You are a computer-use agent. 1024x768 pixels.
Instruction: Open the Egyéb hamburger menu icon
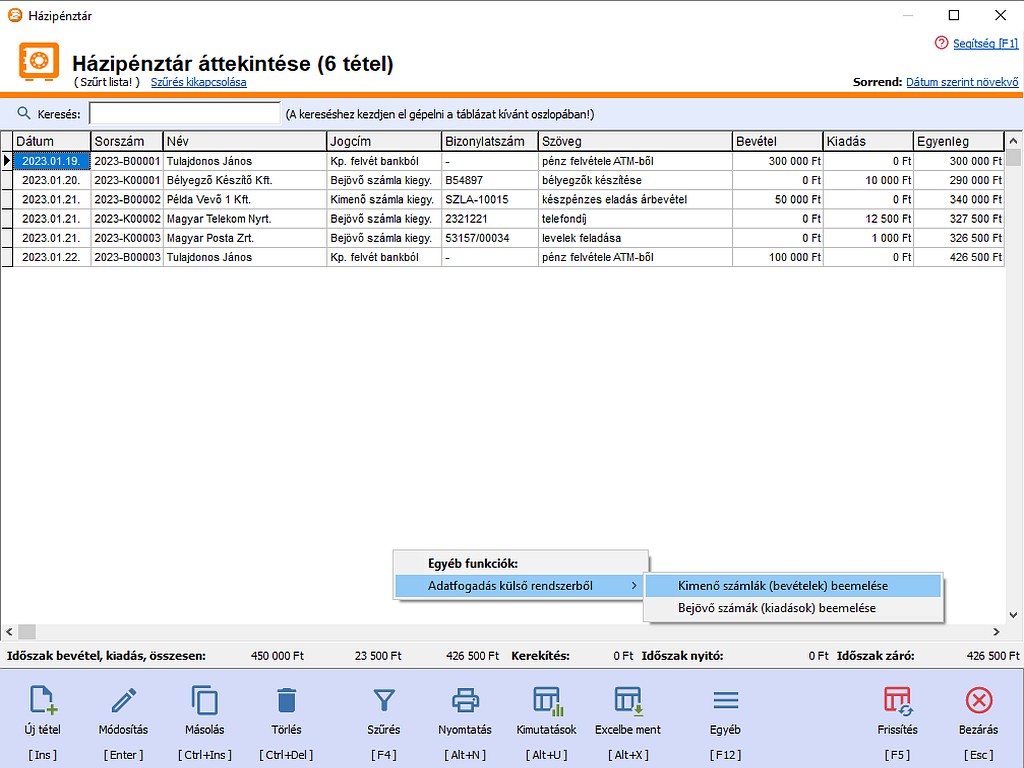click(x=725, y=700)
